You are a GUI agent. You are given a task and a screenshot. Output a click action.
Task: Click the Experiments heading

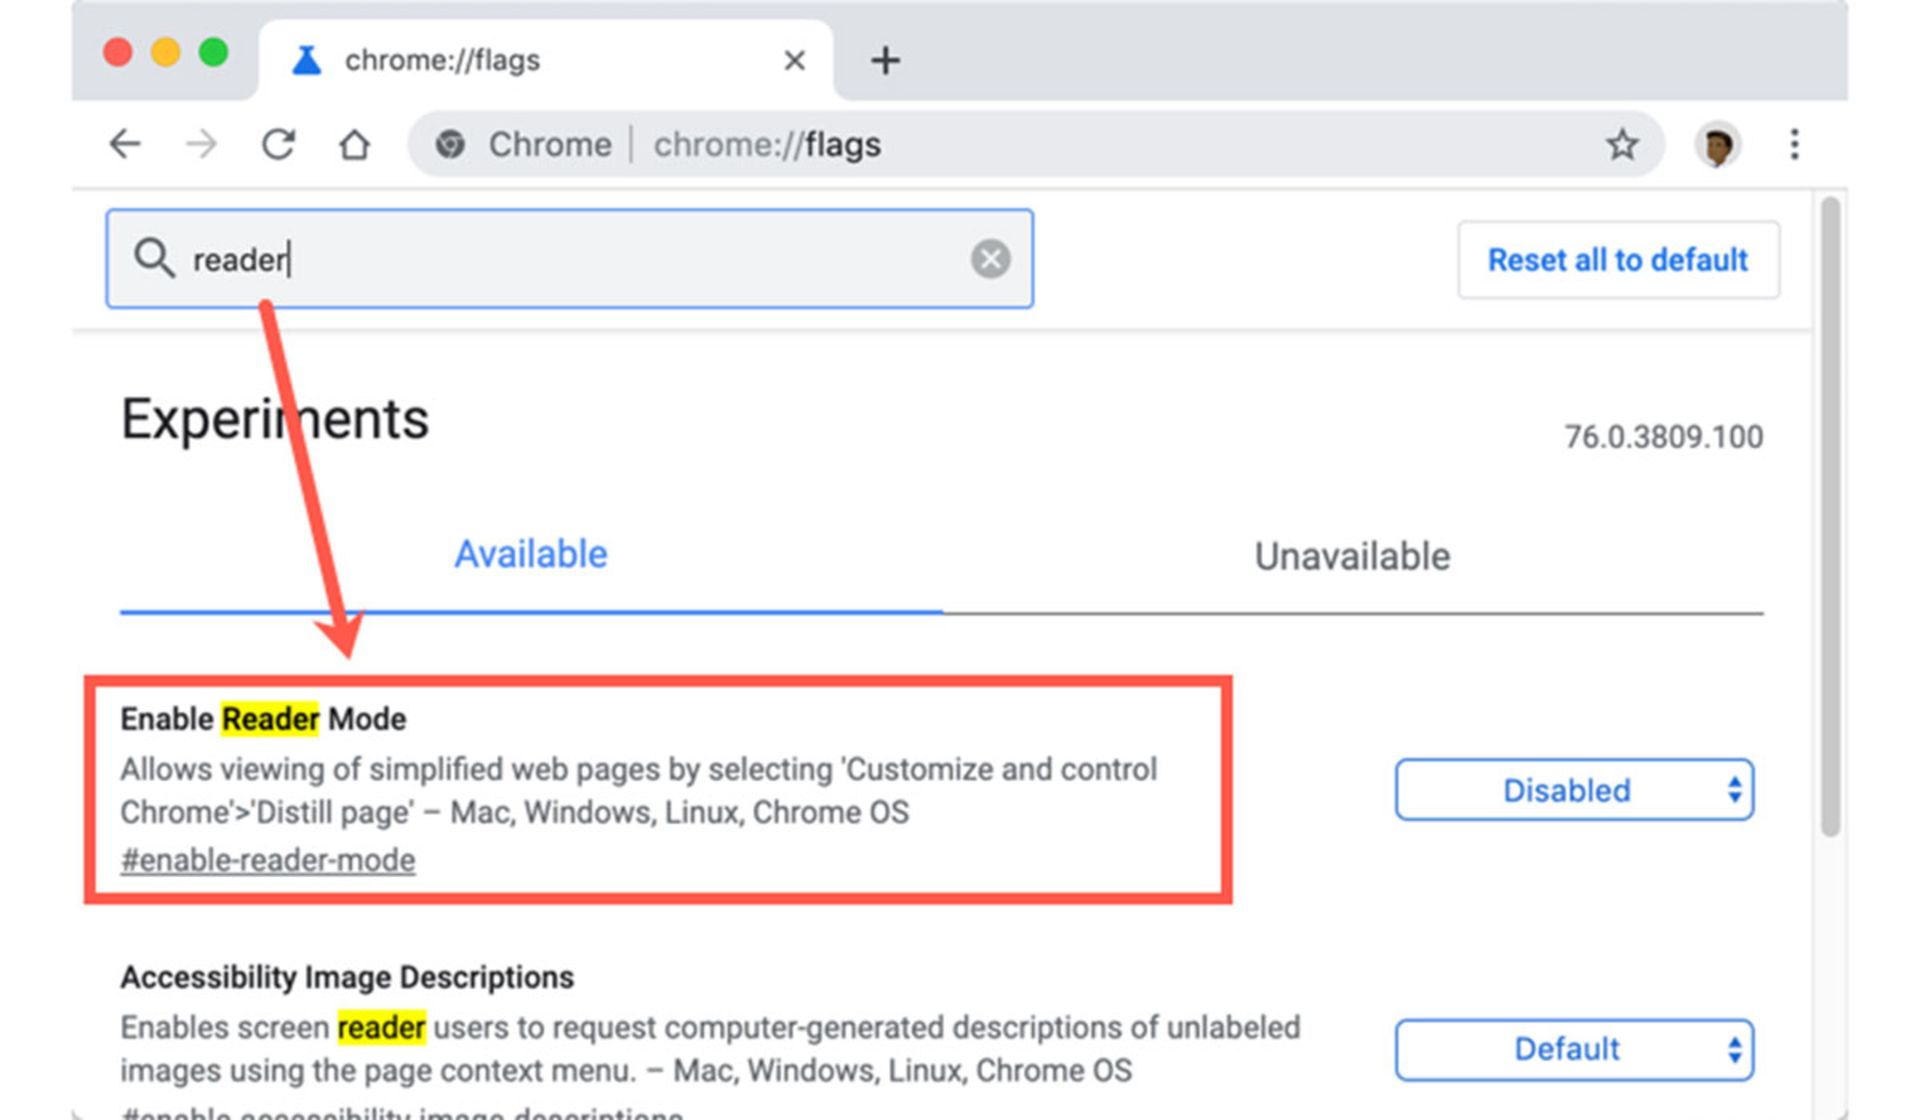[x=275, y=419]
